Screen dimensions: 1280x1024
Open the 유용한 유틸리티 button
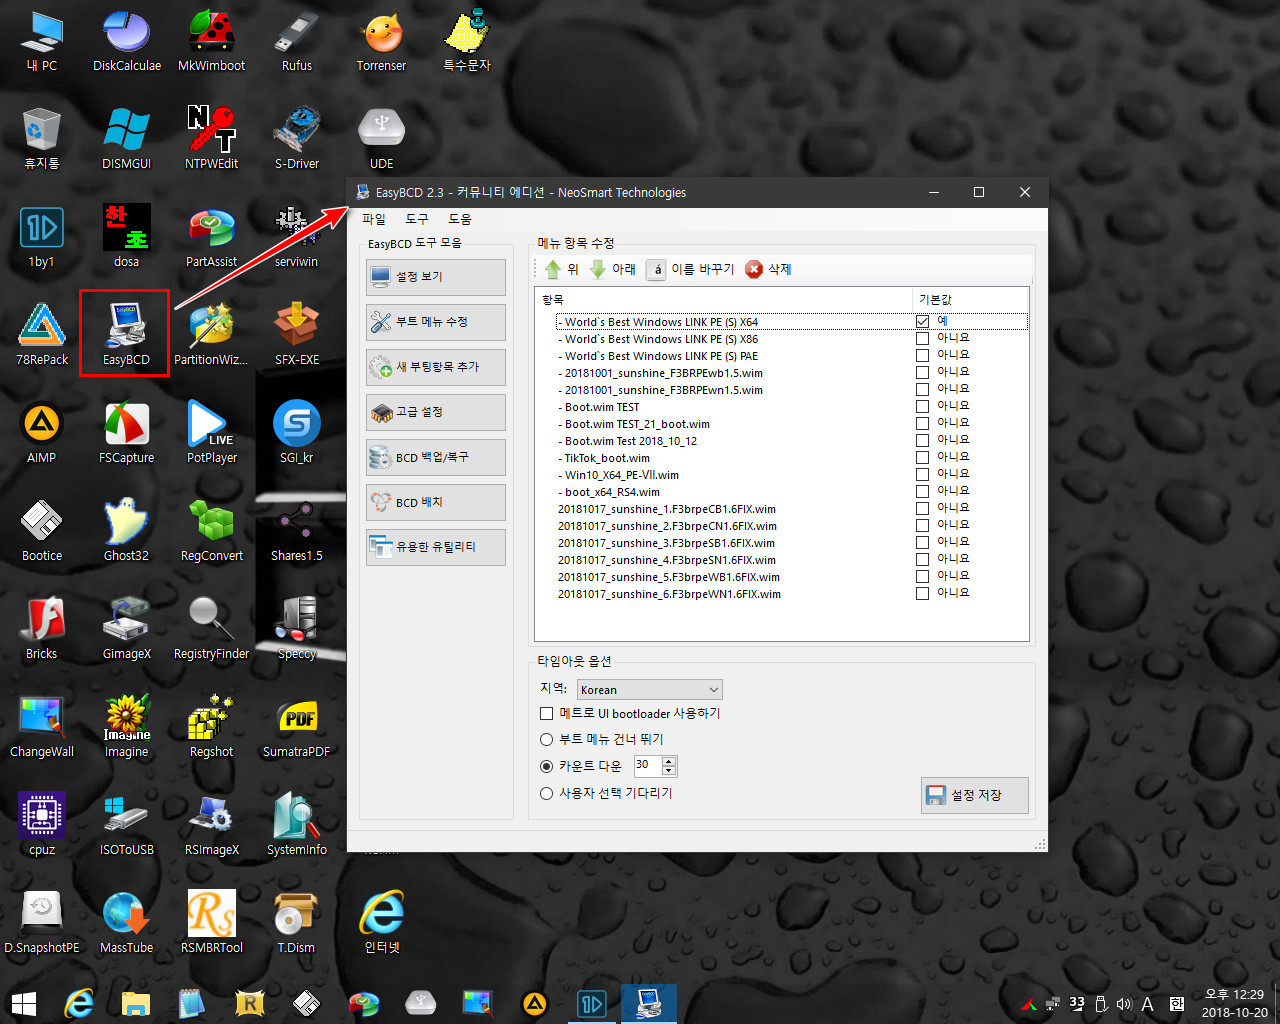(x=436, y=547)
